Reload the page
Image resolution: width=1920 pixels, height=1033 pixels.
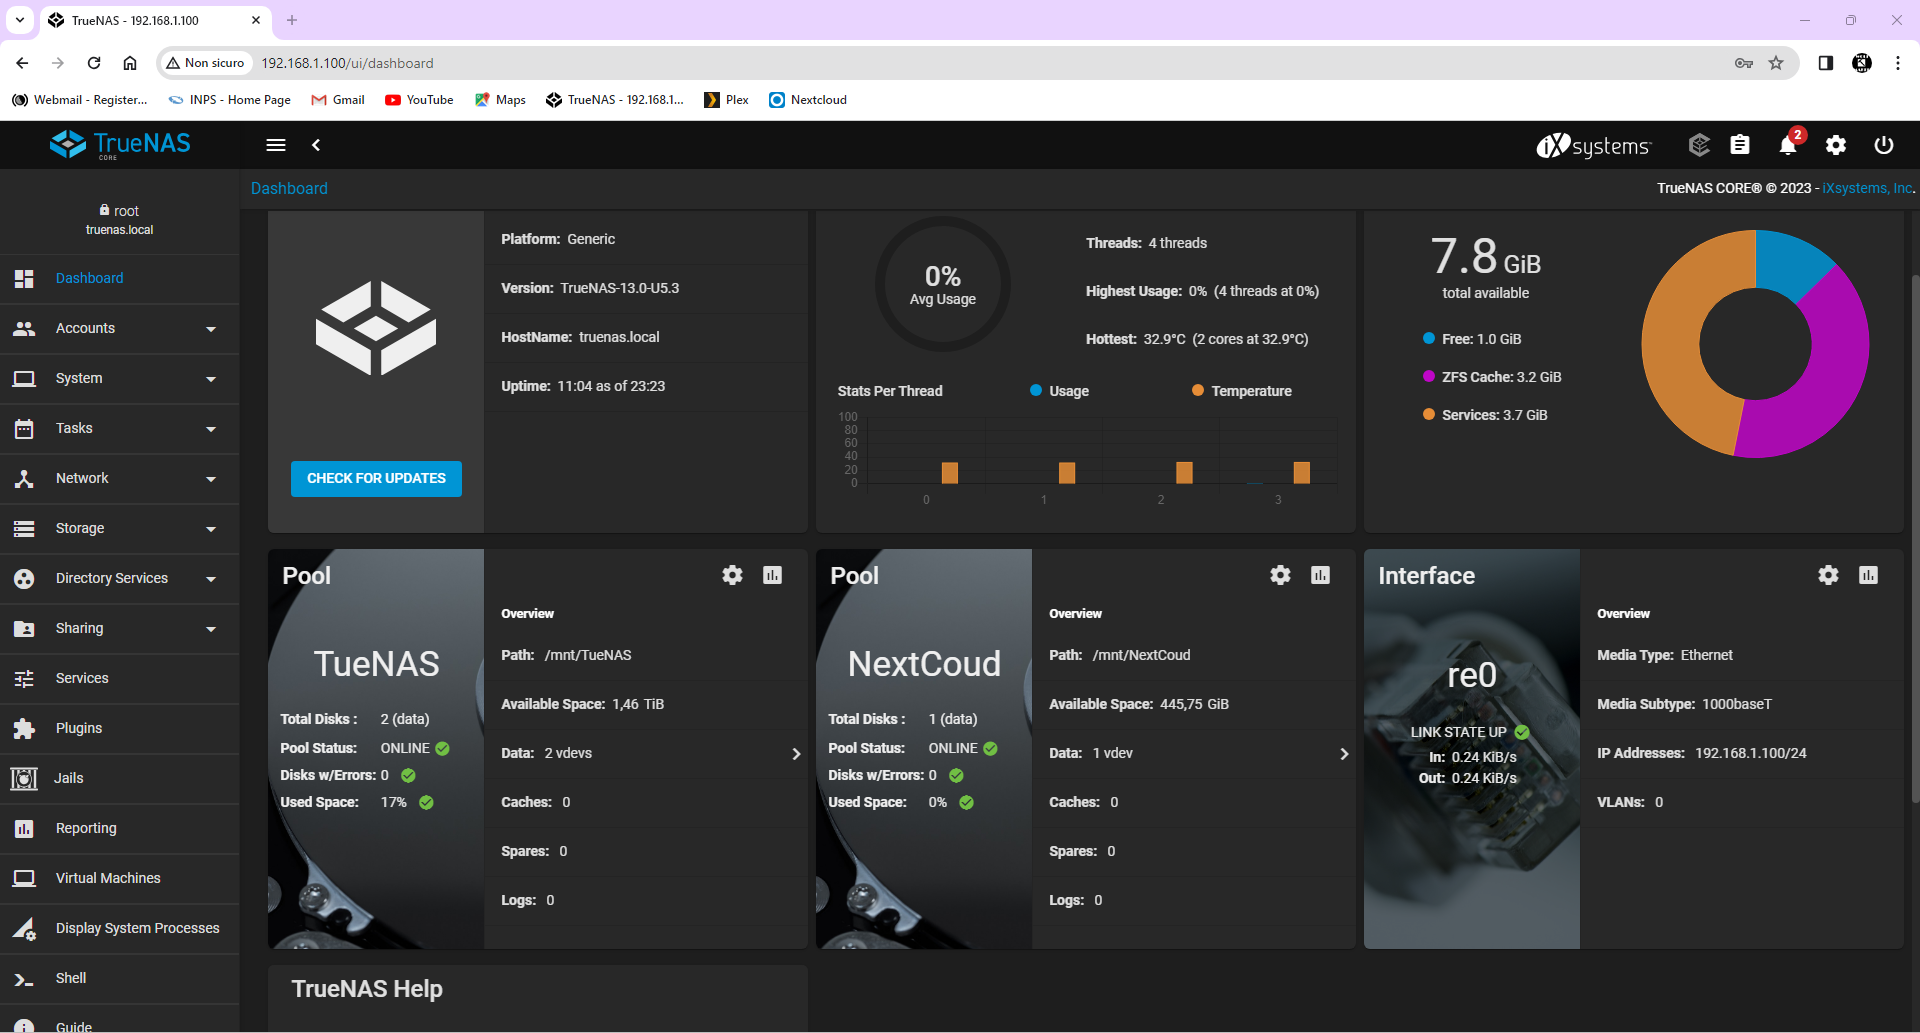coord(94,63)
